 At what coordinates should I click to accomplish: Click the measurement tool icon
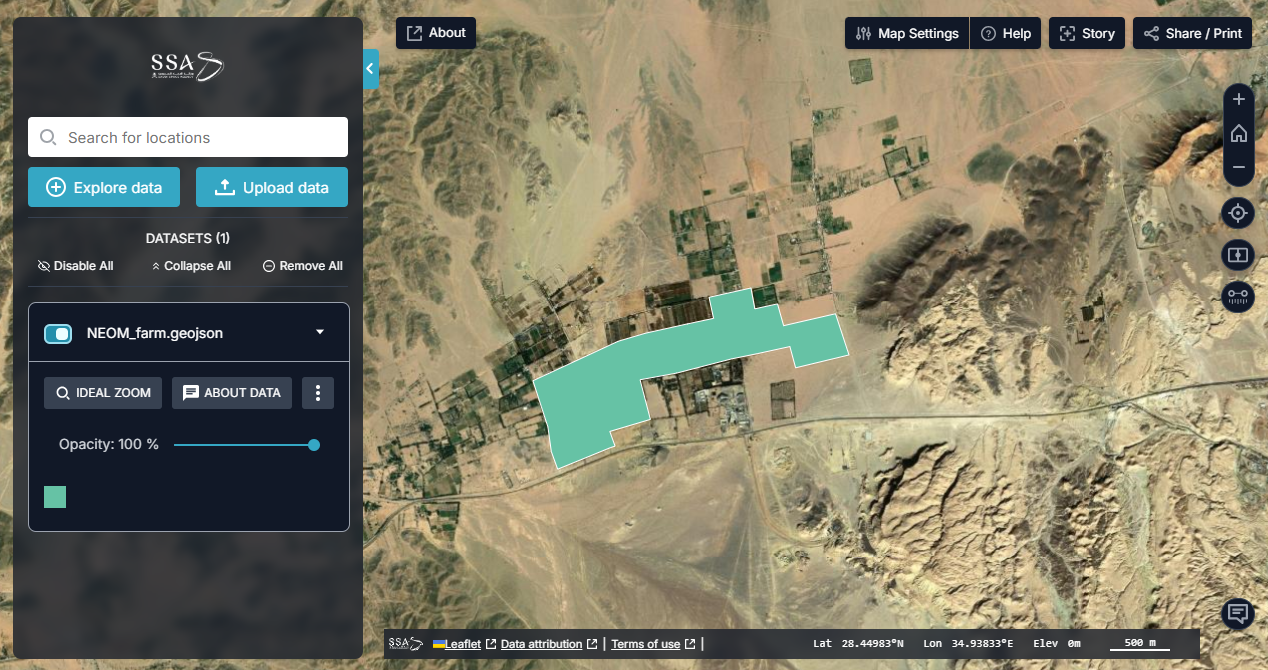point(1238,296)
